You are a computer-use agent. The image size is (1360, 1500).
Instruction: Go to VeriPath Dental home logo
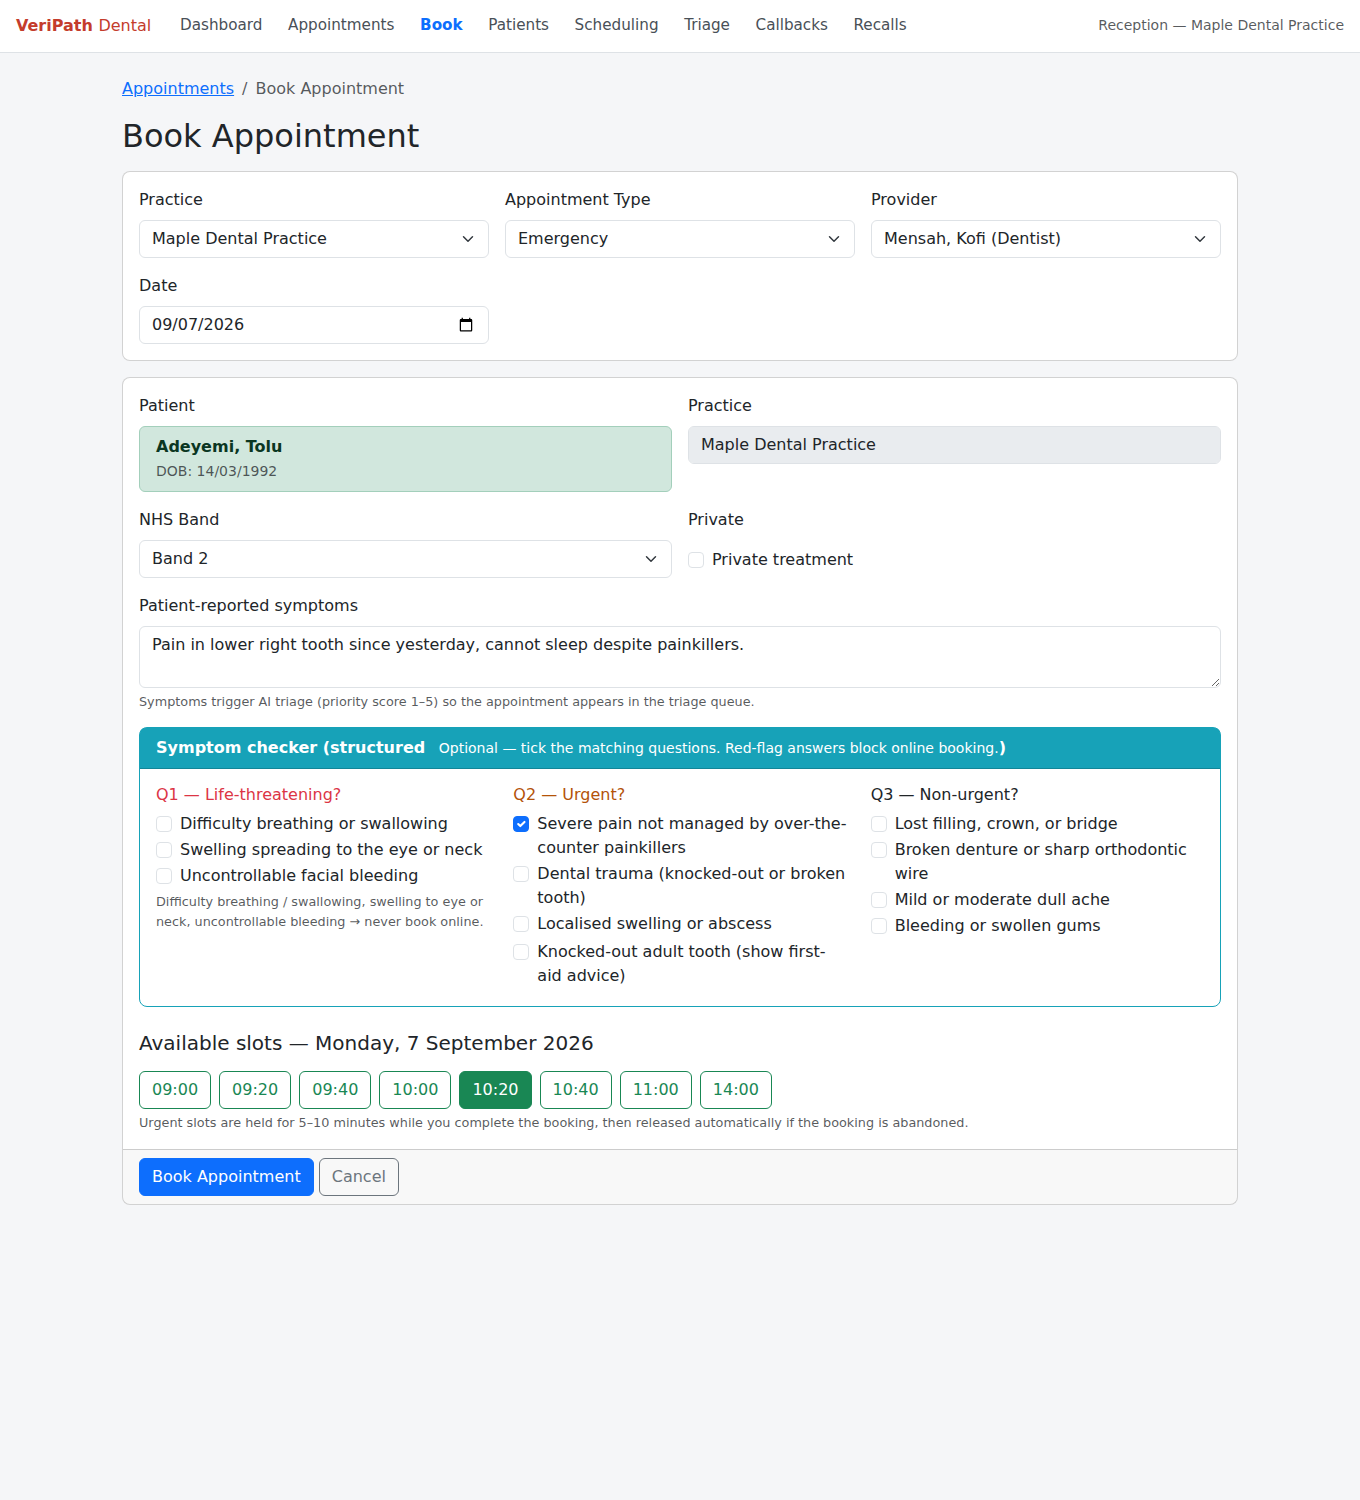point(83,25)
